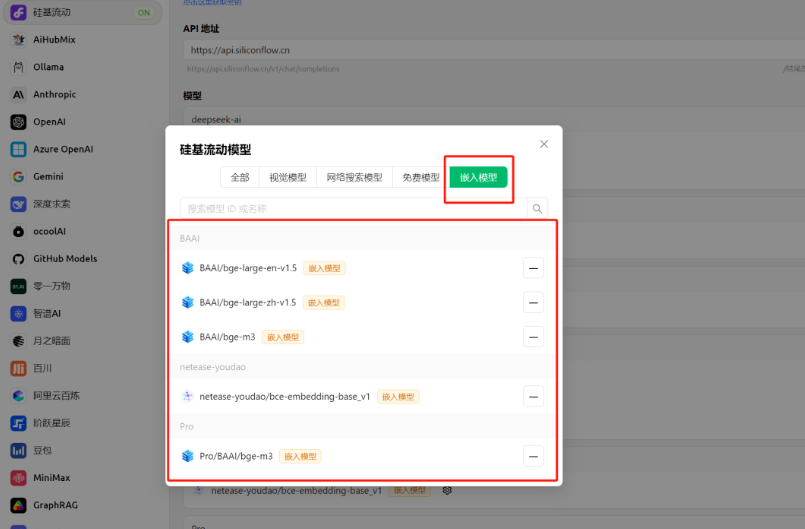Open the 百川 provider

pyautogui.click(x=82, y=368)
